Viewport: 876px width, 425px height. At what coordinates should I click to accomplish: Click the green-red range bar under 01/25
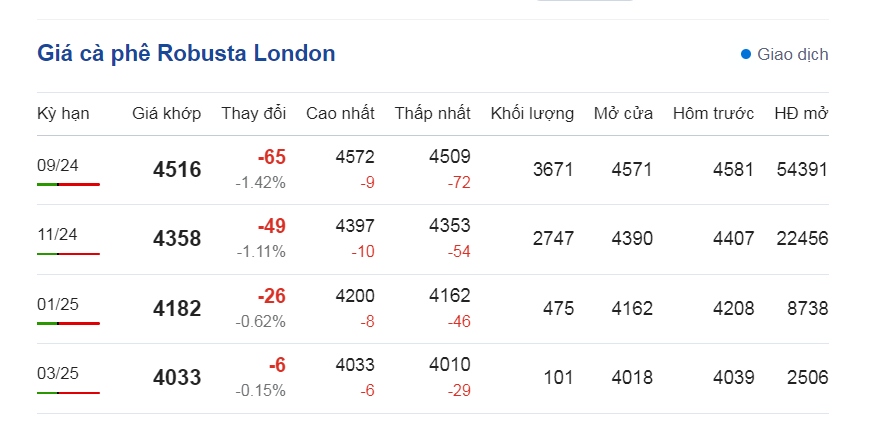68,324
